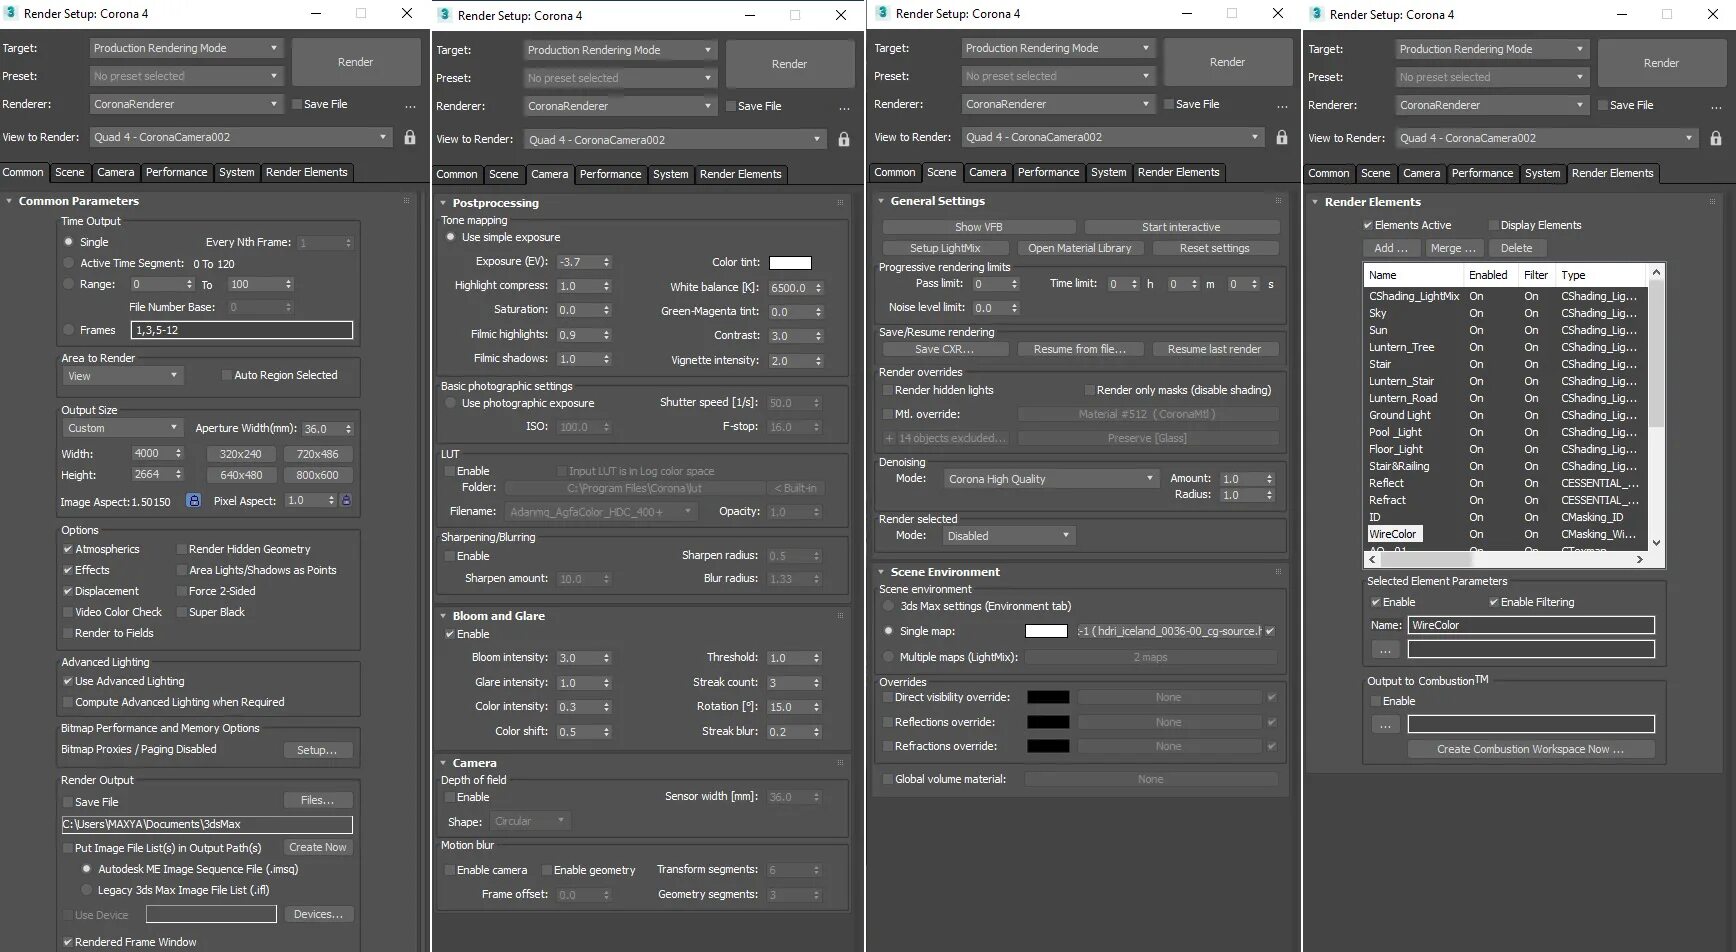Click the Reflections override color swatch
This screenshot has height=952, width=1736.
[1048, 722]
